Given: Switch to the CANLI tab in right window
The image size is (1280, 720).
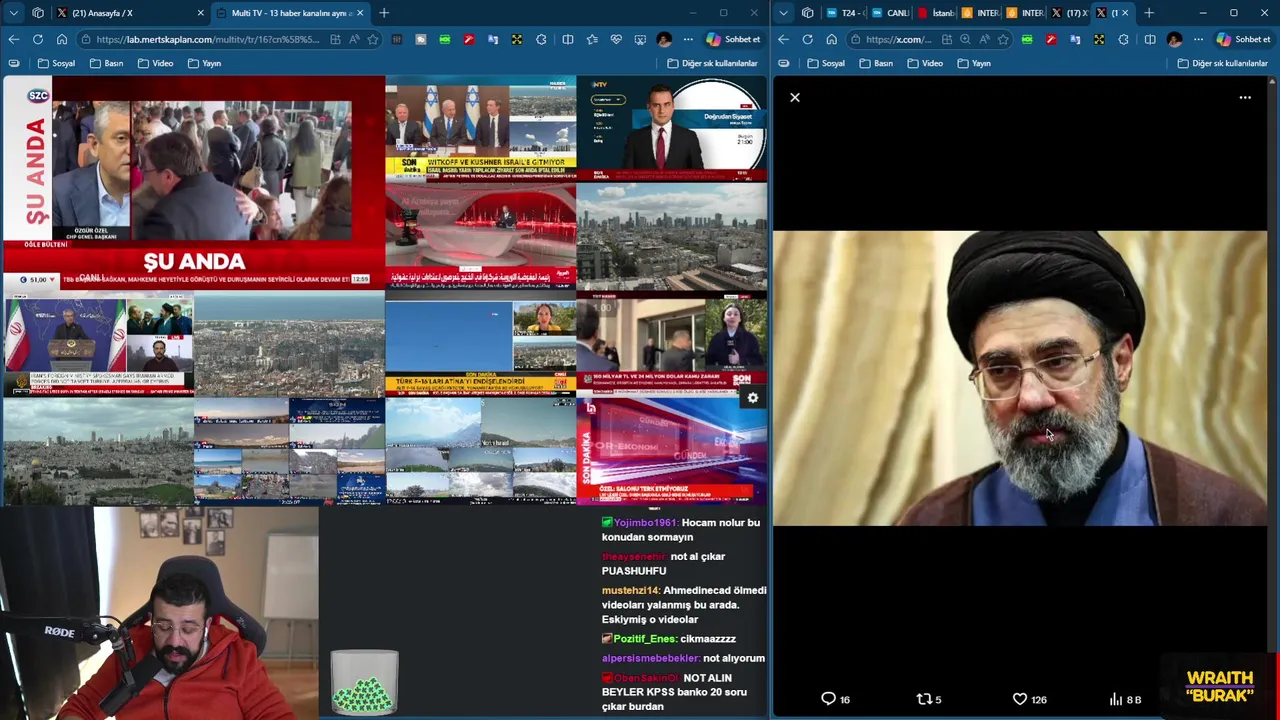Looking at the screenshot, I should click(890, 13).
